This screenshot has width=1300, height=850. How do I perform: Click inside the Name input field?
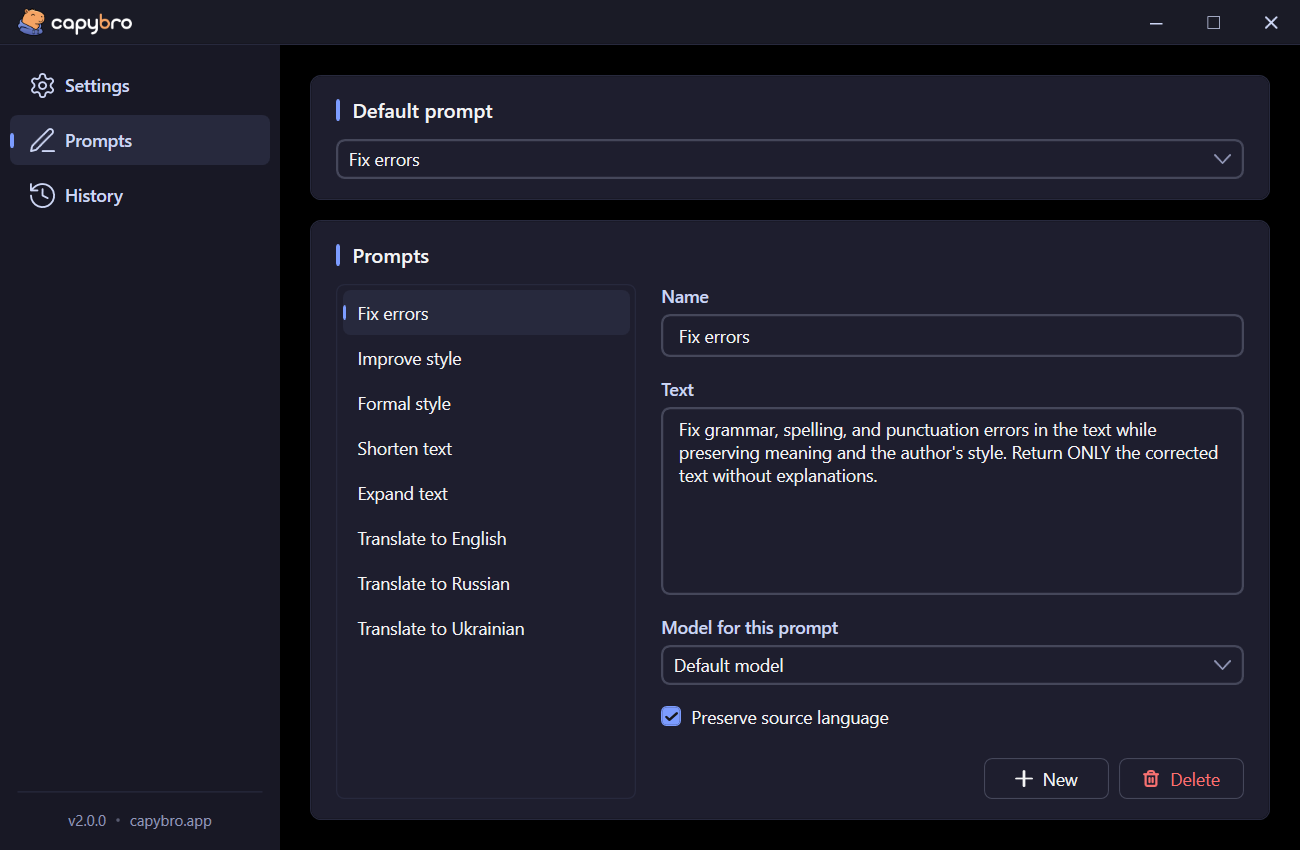click(x=952, y=336)
